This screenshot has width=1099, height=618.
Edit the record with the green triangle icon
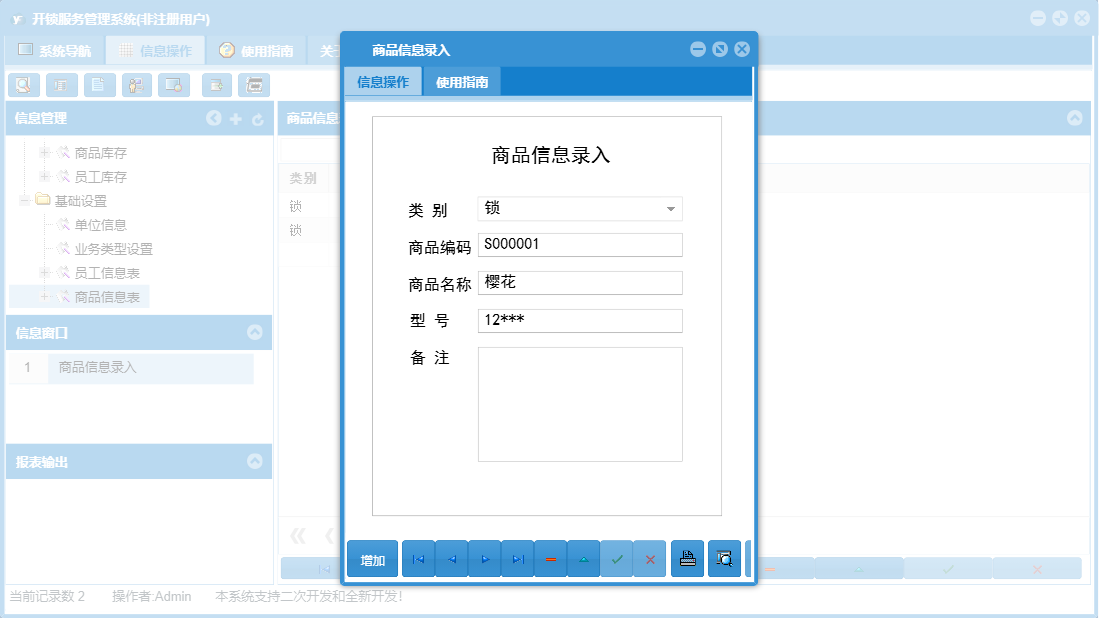(x=583, y=558)
